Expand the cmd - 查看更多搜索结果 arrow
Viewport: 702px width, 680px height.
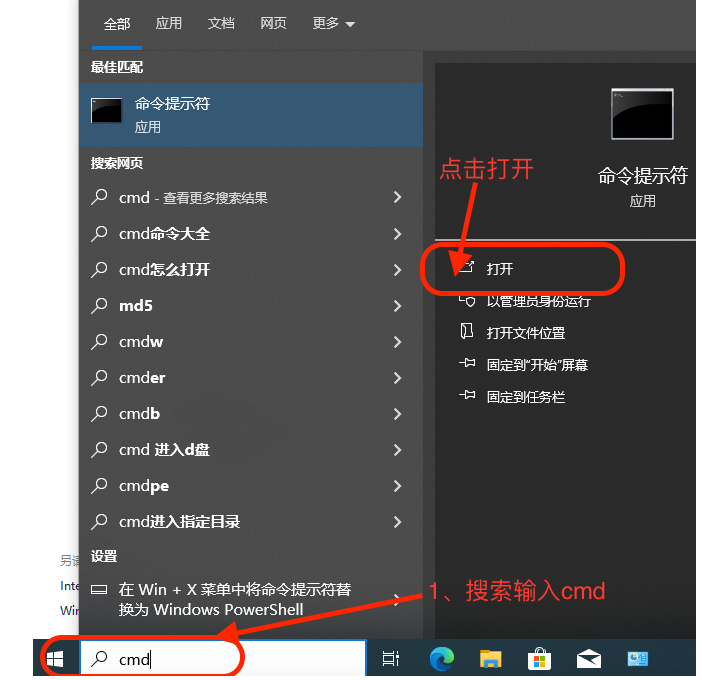pyautogui.click(x=397, y=197)
